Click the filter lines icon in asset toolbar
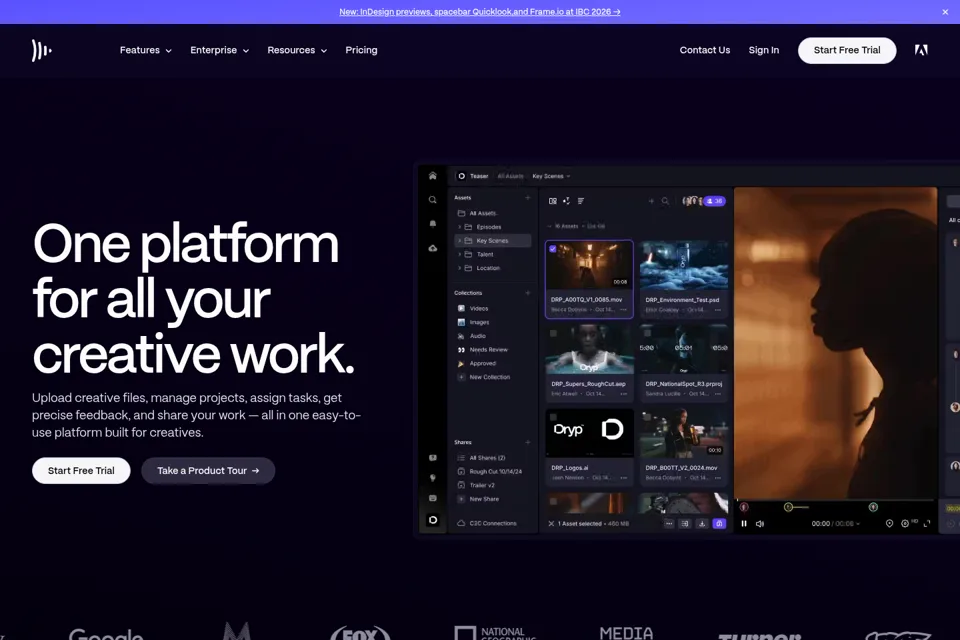This screenshot has height=640, width=960. (581, 201)
